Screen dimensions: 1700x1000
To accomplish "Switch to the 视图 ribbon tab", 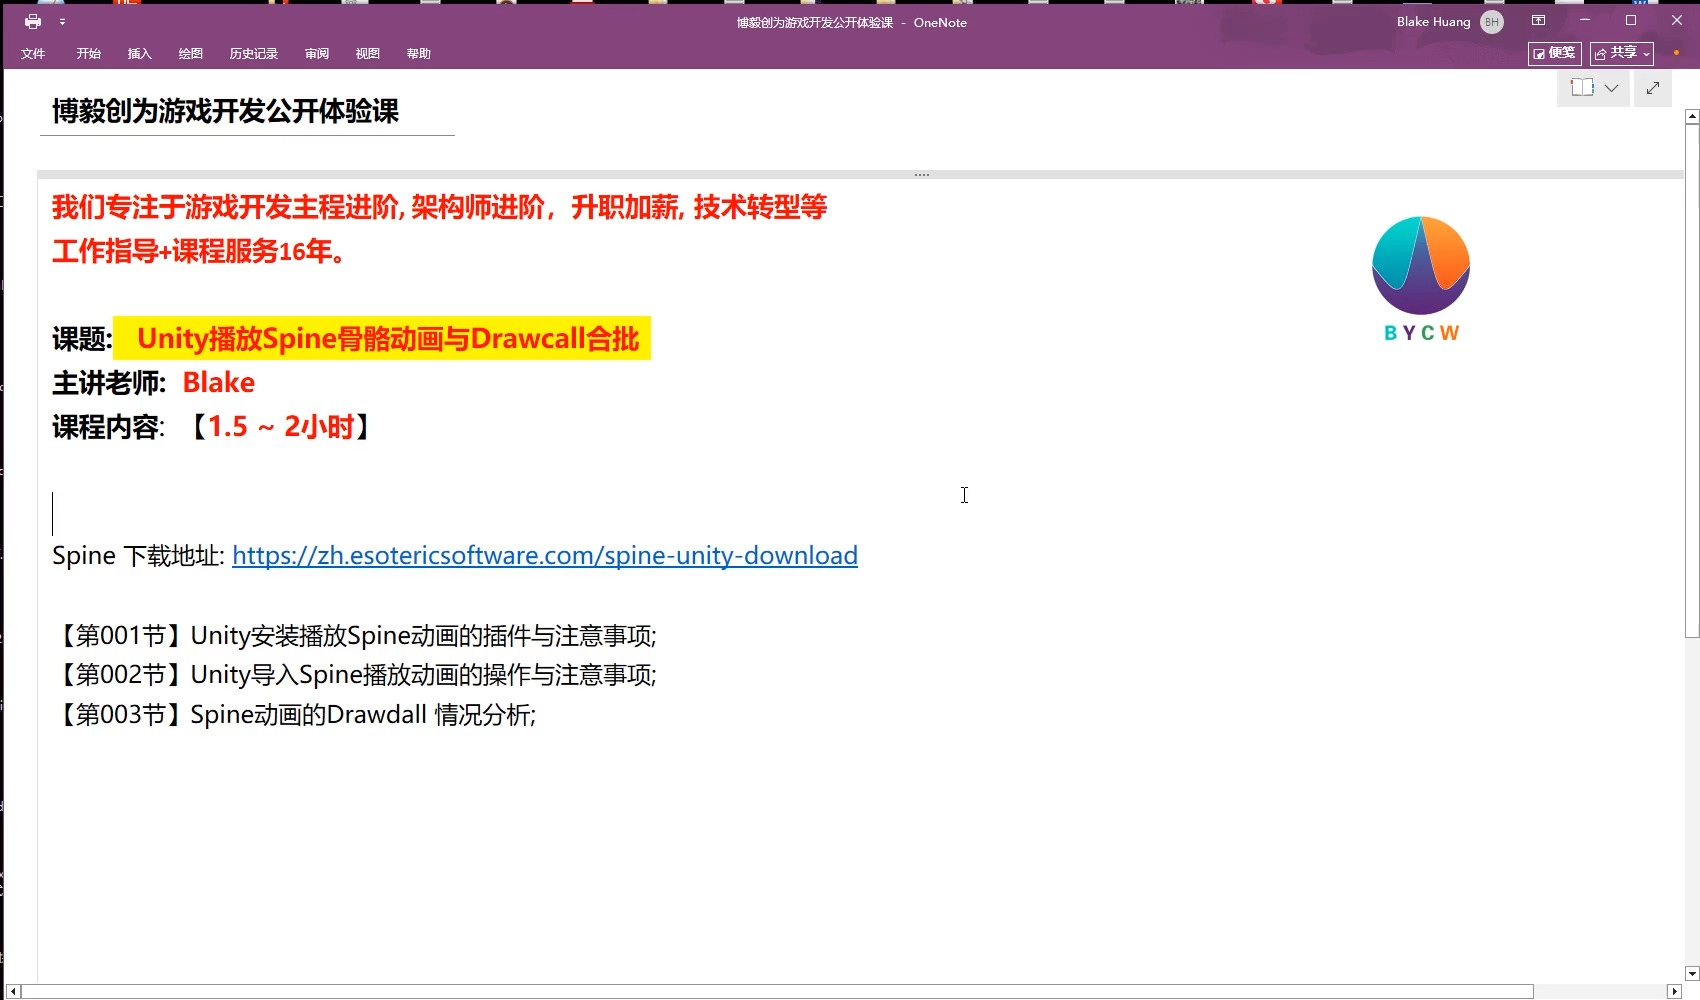I will pos(366,53).
